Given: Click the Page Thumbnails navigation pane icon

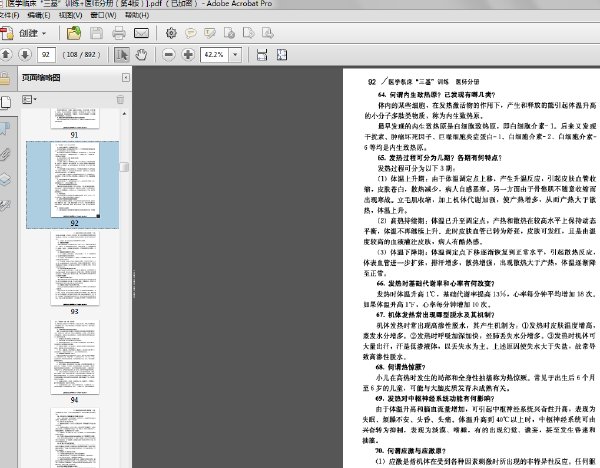Looking at the screenshot, I should tap(6, 103).
